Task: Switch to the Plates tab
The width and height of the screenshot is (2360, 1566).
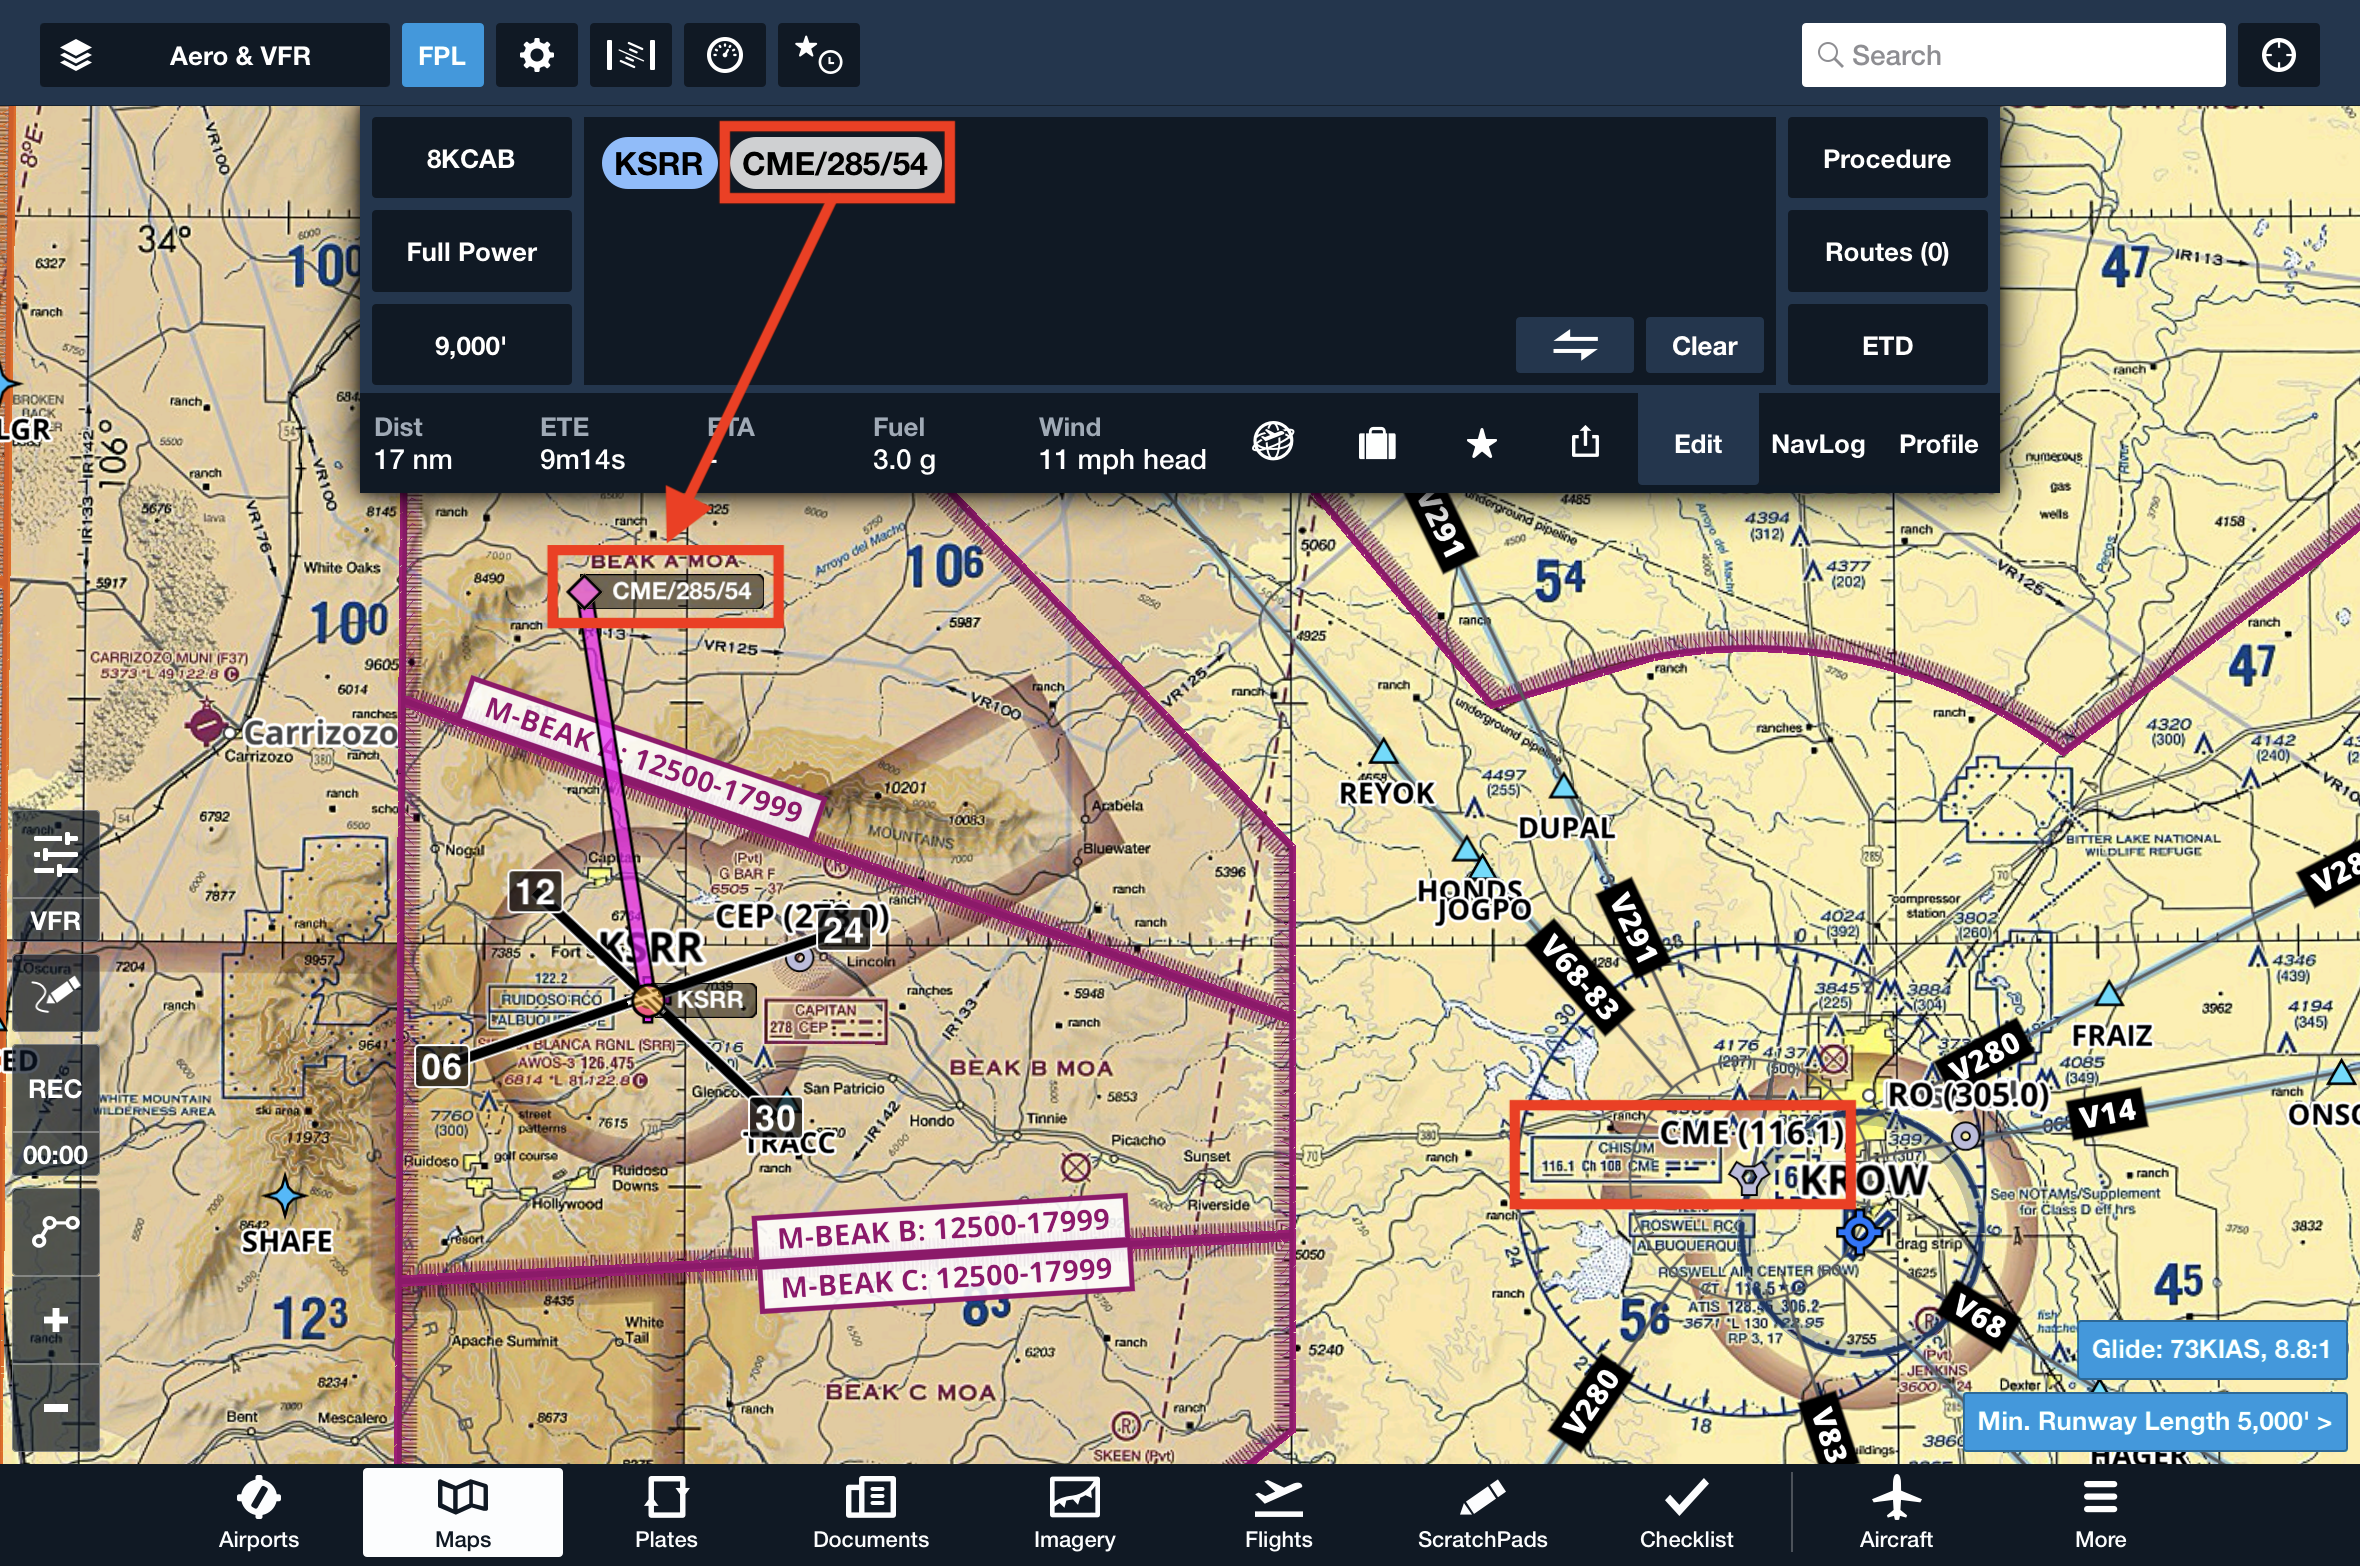Action: pyautogui.click(x=666, y=1512)
